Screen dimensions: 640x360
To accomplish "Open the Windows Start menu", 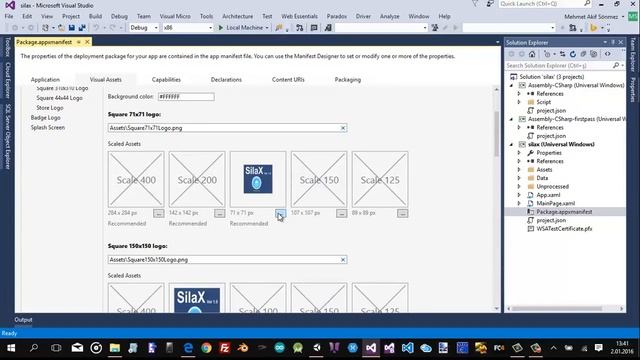I will 11,348.
